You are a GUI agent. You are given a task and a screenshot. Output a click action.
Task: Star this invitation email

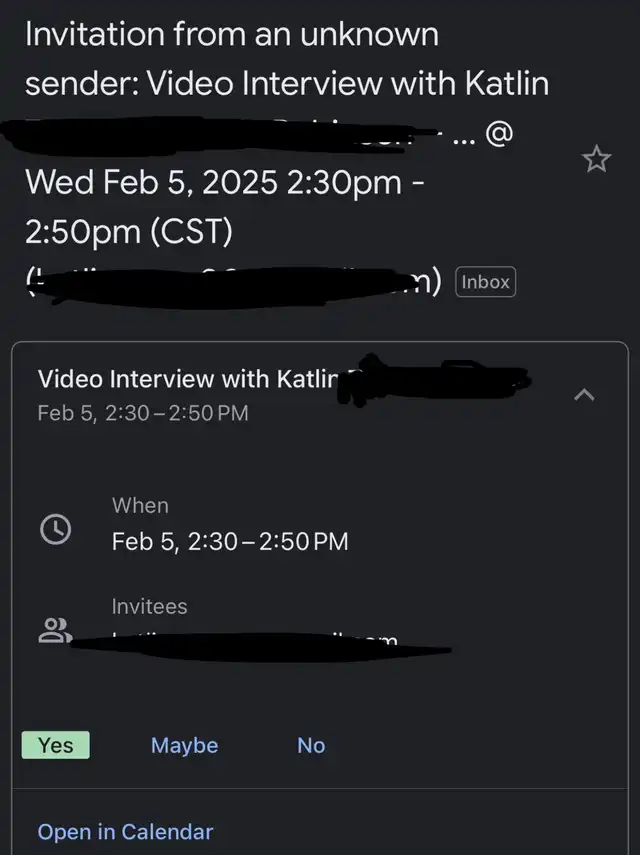[x=597, y=159]
